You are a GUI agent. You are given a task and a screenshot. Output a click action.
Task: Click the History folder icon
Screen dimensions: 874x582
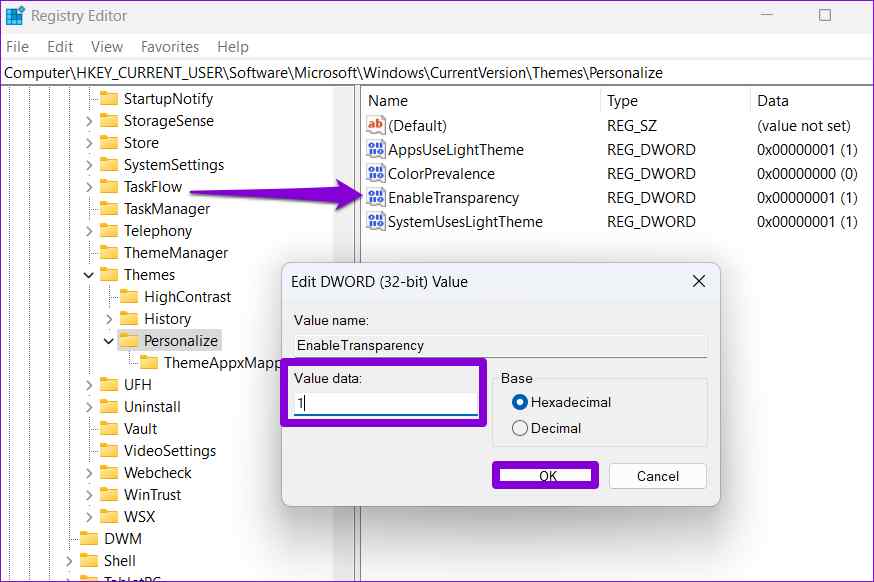[x=129, y=318]
